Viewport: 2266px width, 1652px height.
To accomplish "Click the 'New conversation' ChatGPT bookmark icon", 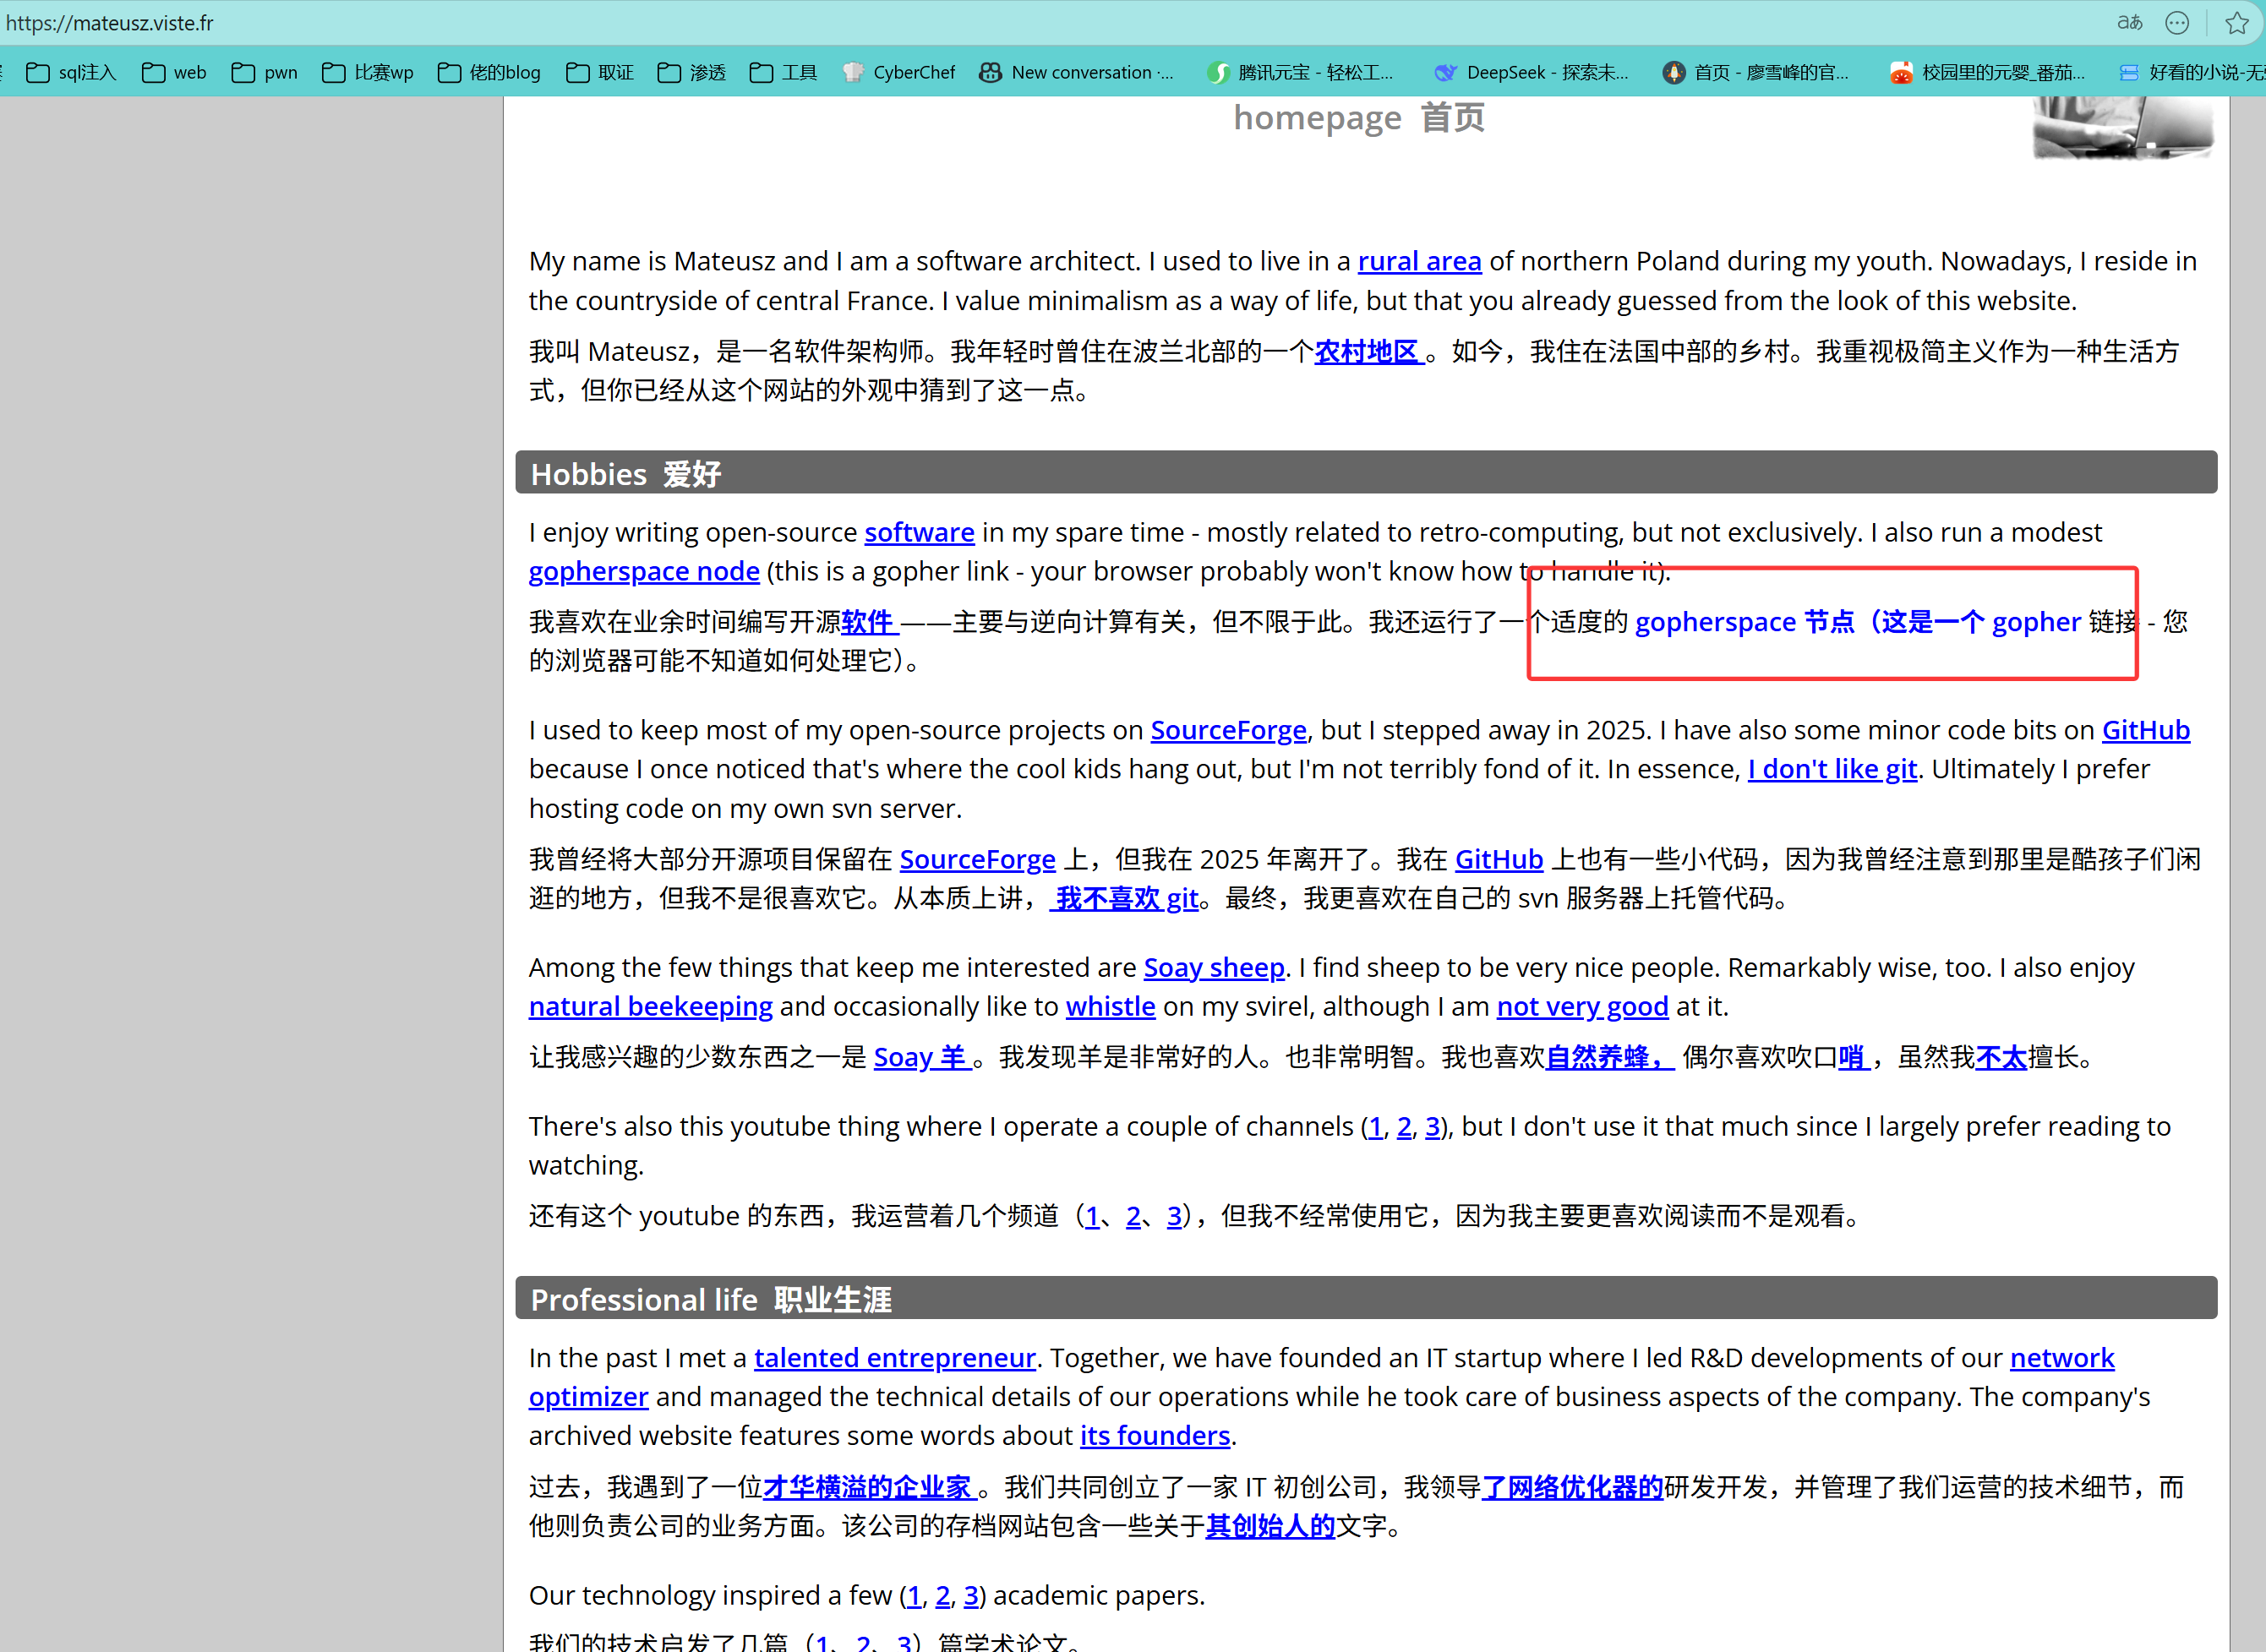I will click(990, 72).
